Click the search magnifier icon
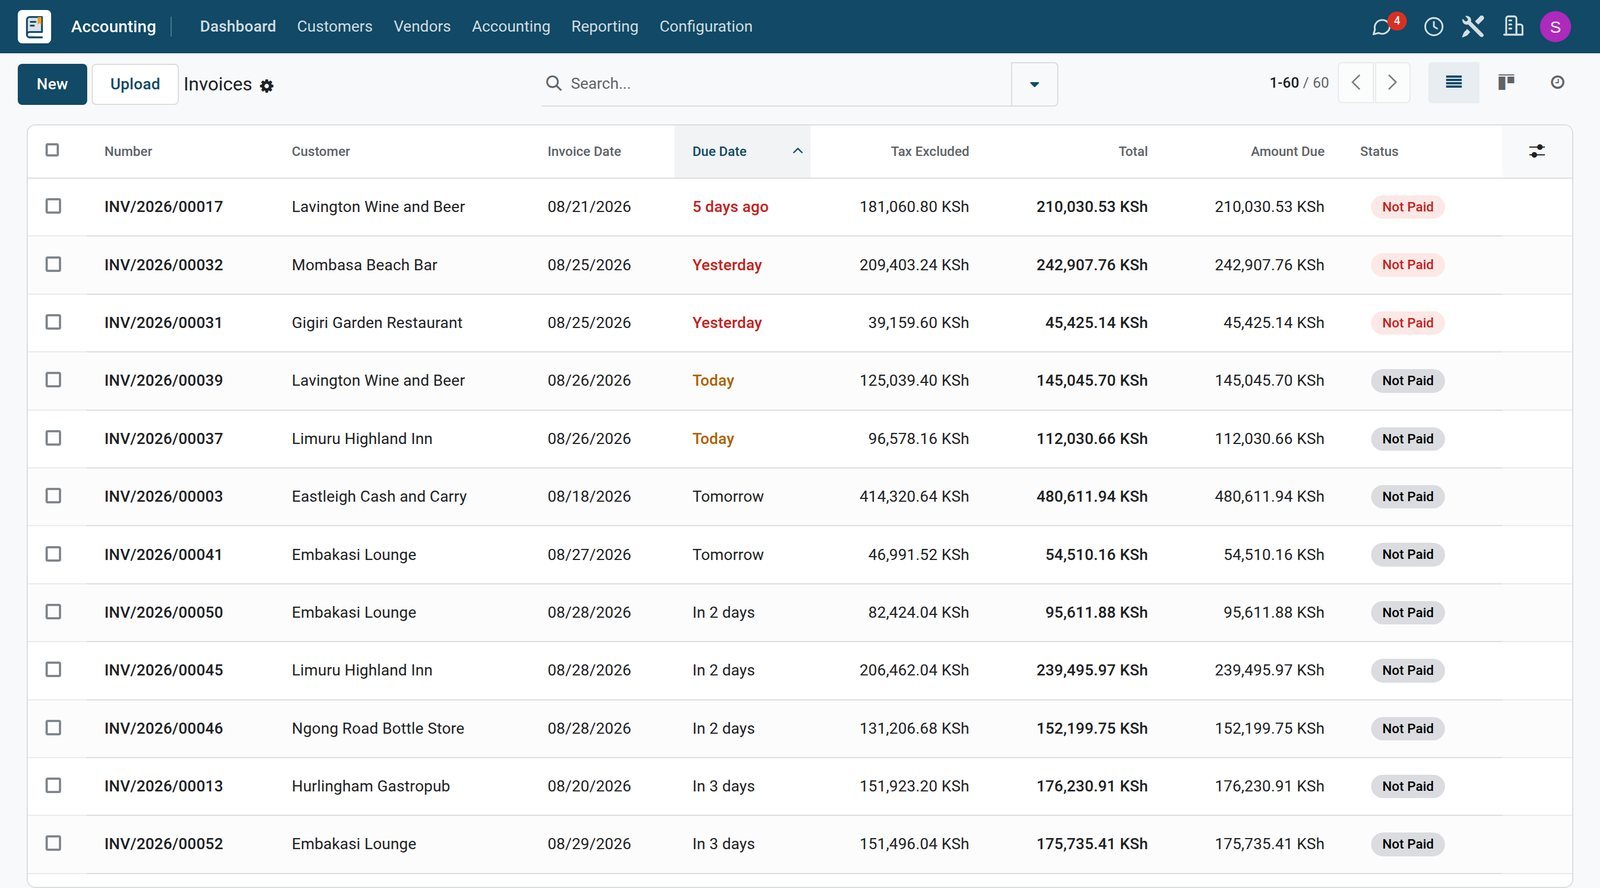 (x=553, y=83)
